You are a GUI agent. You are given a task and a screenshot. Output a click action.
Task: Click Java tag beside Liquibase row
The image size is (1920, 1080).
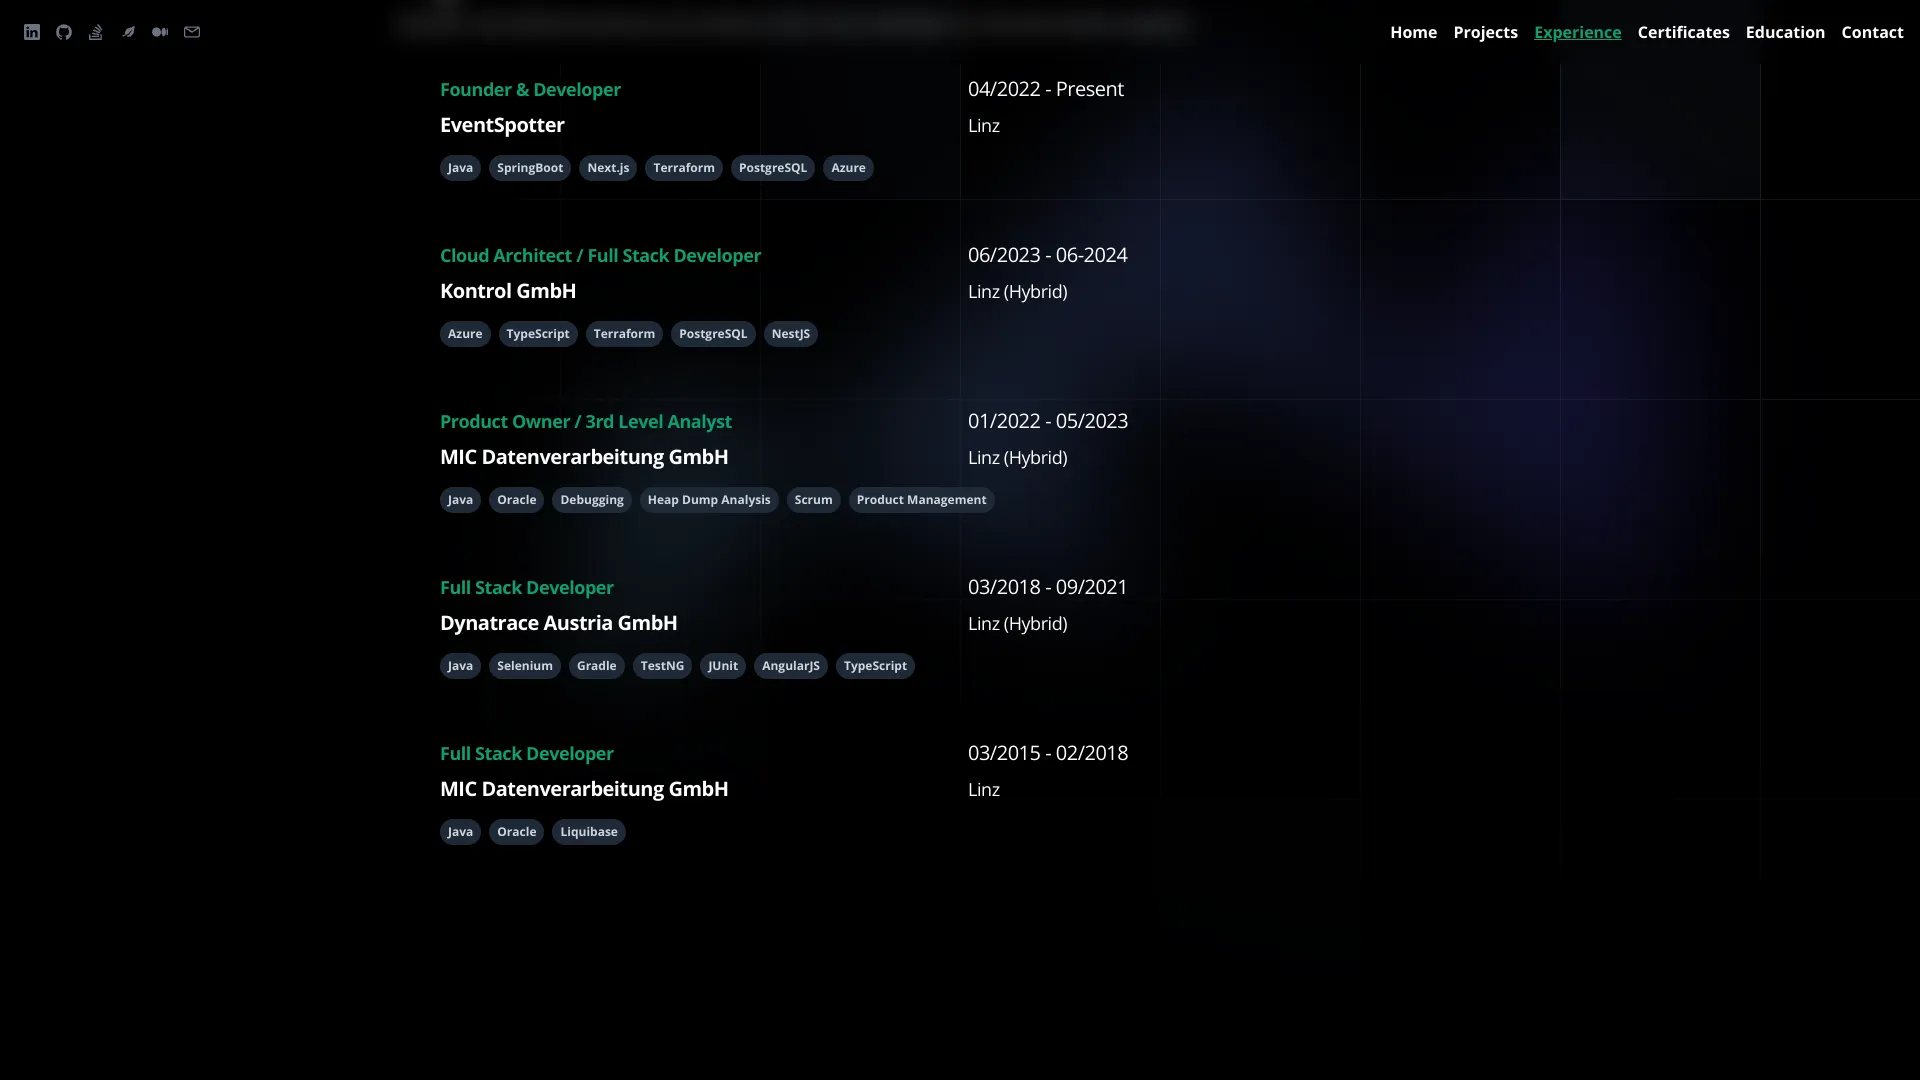coord(460,832)
